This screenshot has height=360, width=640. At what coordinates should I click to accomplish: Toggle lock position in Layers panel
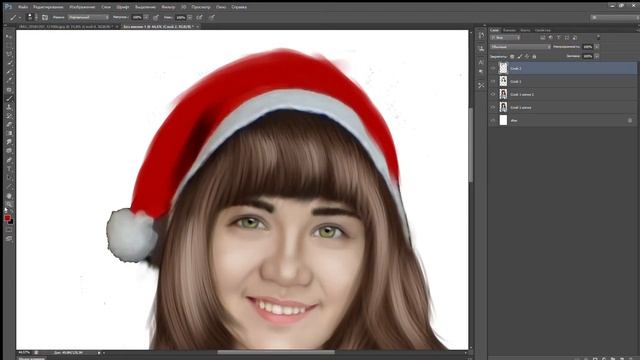pyautogui.click(x=527, y=56)
